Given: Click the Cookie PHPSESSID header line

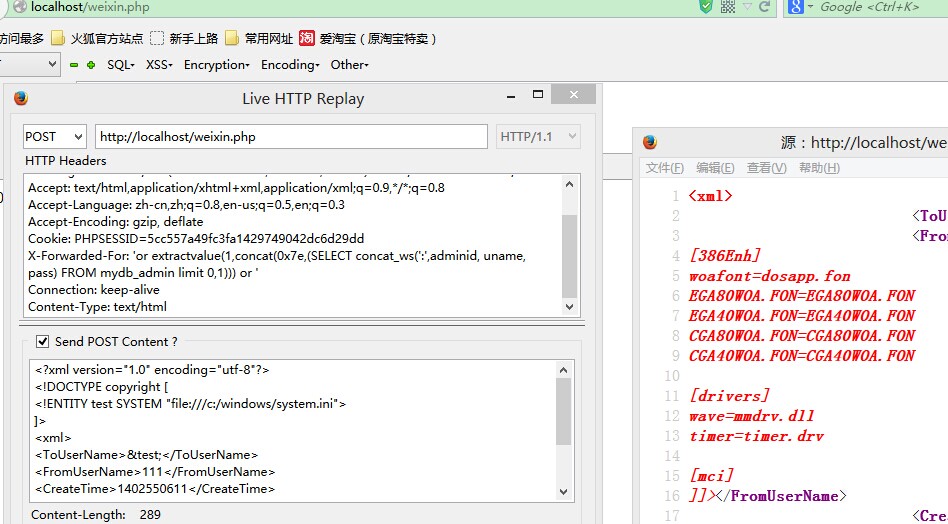Looking at the screenshot, I should [x=196, y=239].
